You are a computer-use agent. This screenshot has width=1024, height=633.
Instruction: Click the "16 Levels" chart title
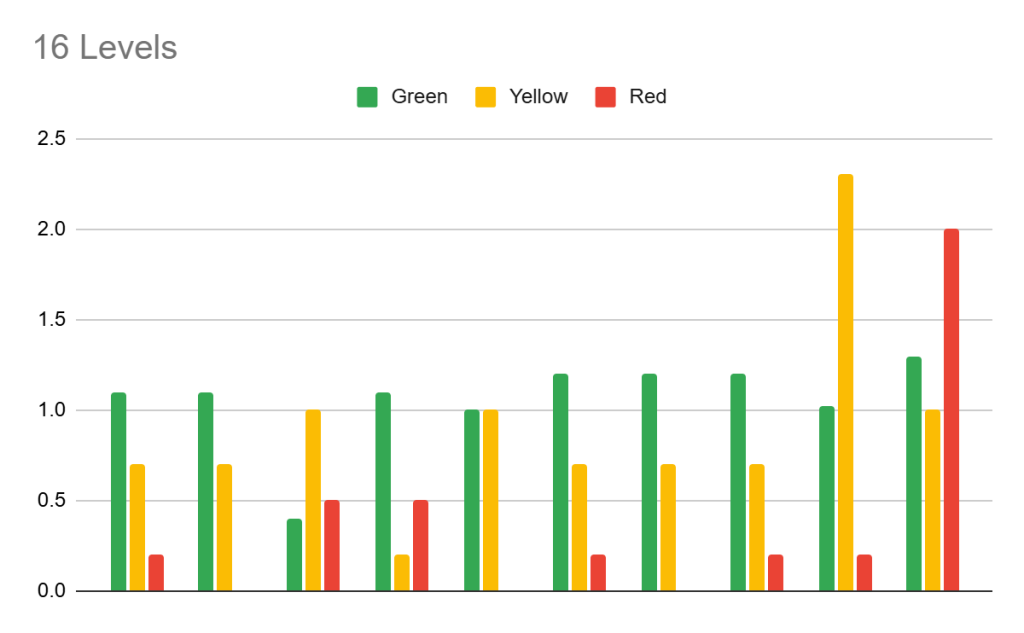coord(105,47)
